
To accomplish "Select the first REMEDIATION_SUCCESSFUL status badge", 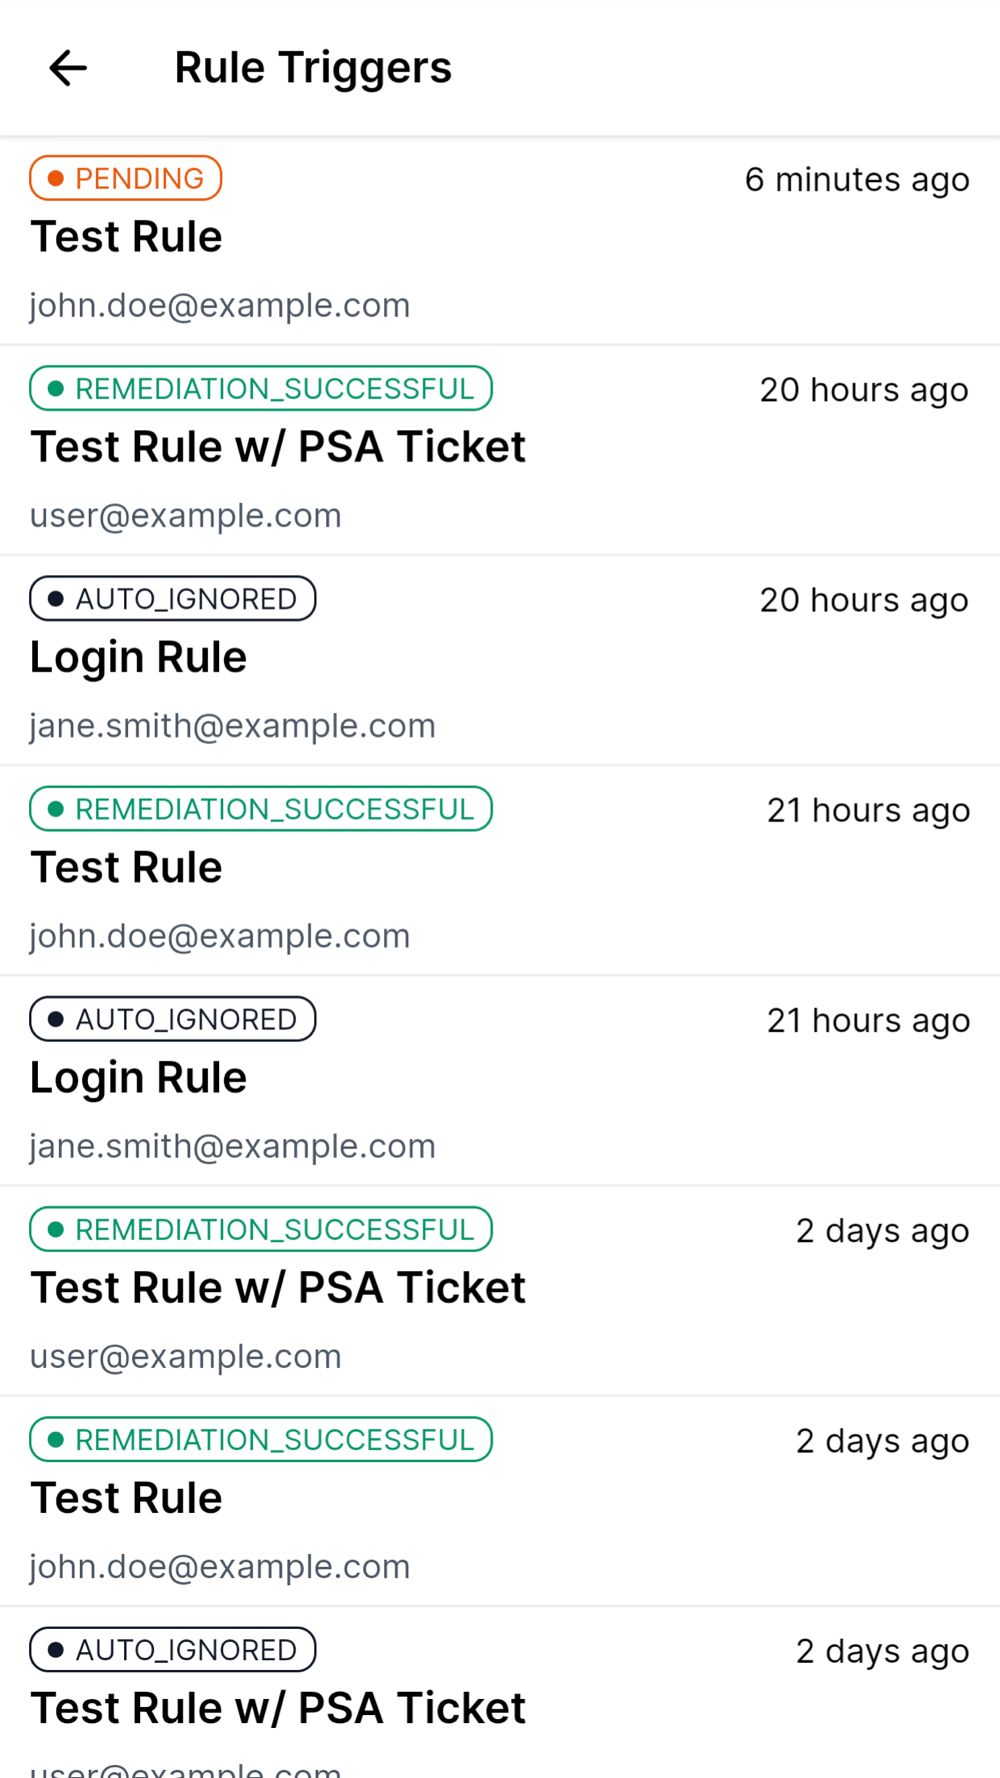I will (x=261, y=388).
